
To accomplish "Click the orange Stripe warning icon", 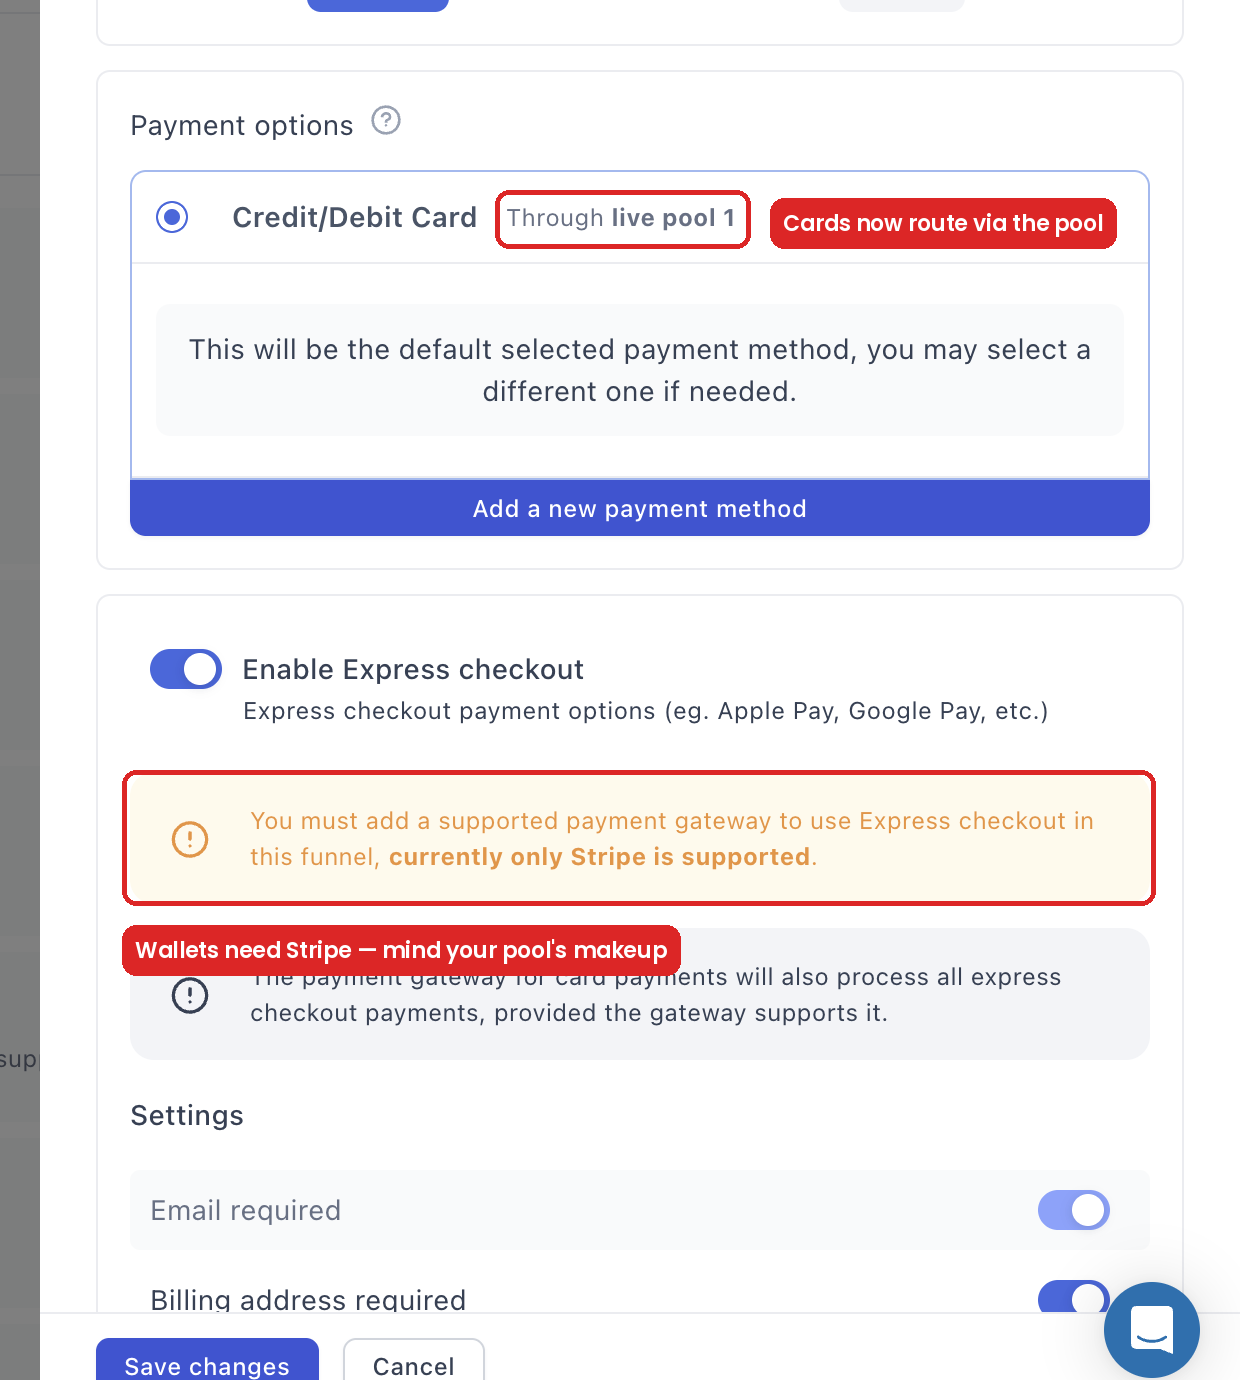I will [190, 839].
